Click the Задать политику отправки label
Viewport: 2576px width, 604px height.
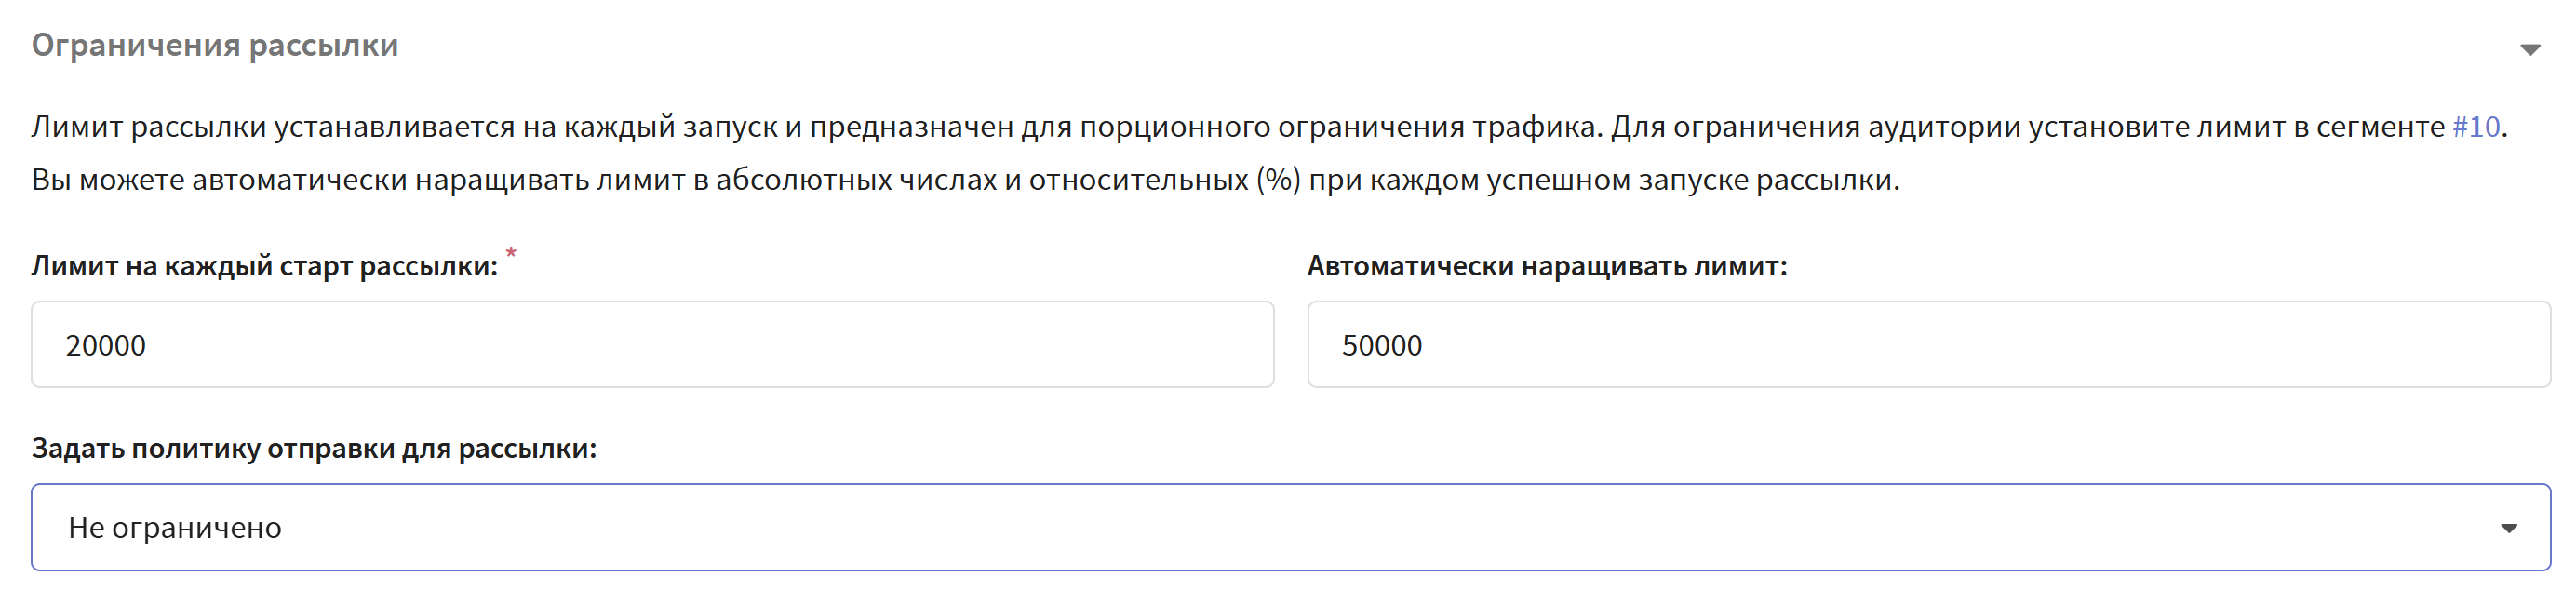click(314, 449)
